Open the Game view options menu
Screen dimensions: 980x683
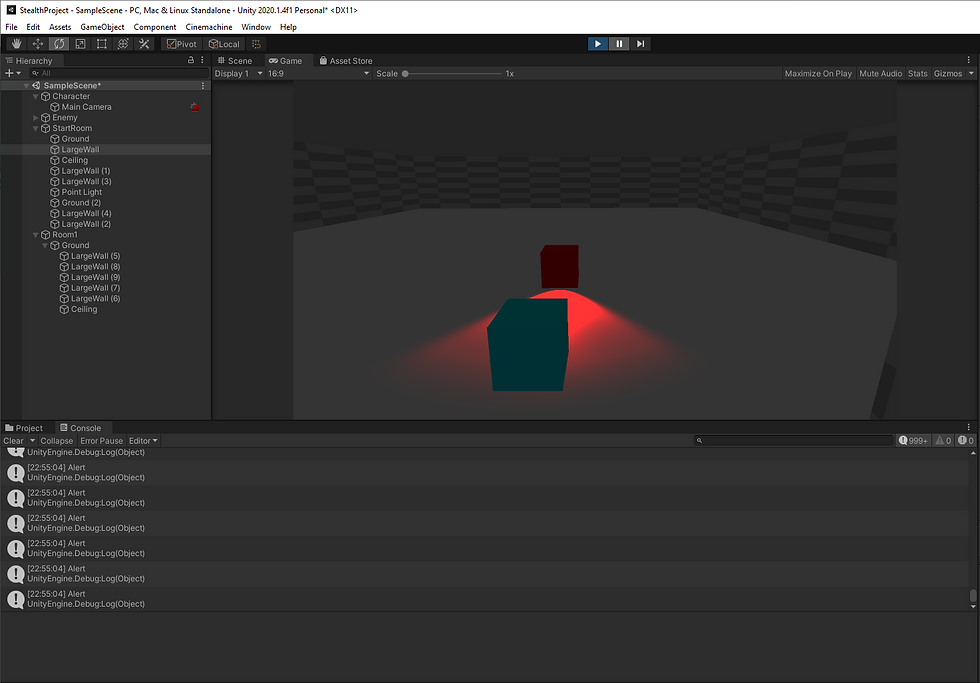[x=969, y=60]
